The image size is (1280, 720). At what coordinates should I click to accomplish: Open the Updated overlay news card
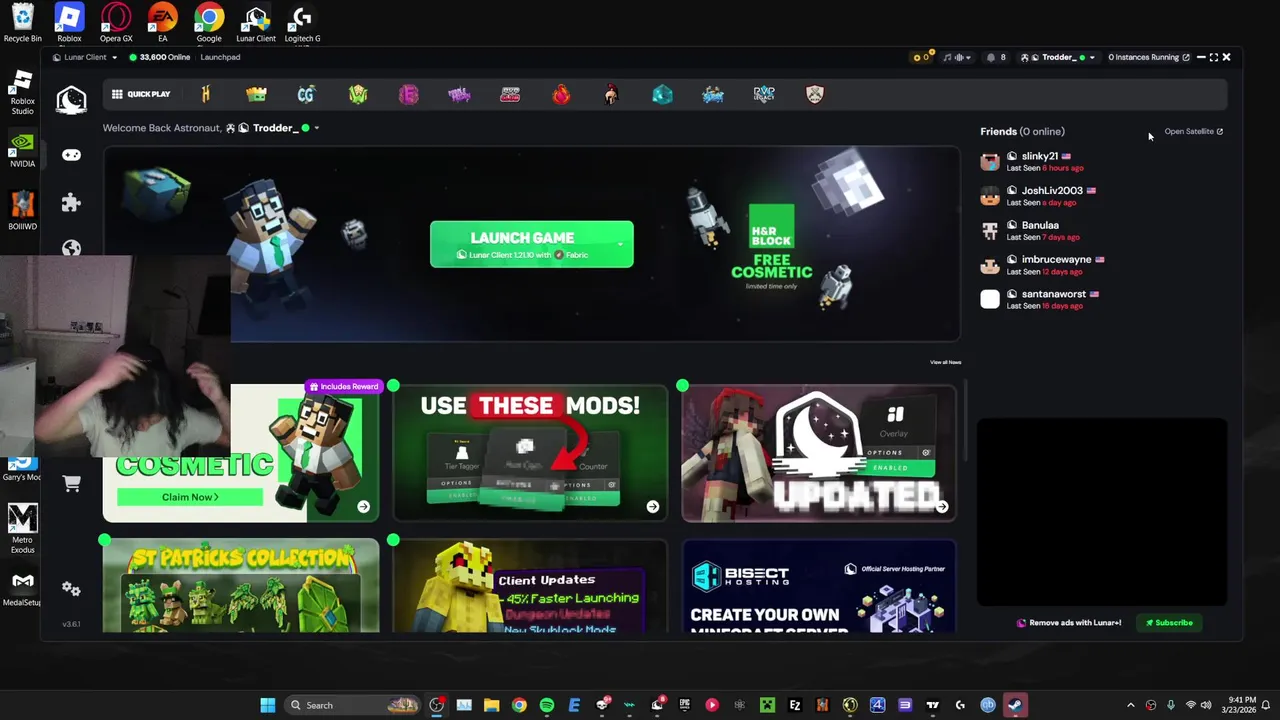[819, 453]
